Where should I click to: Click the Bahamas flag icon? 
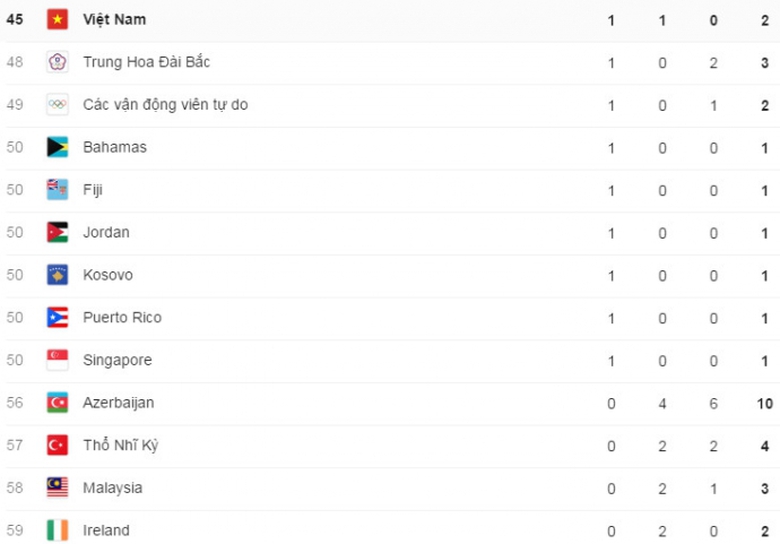point(57,147)
